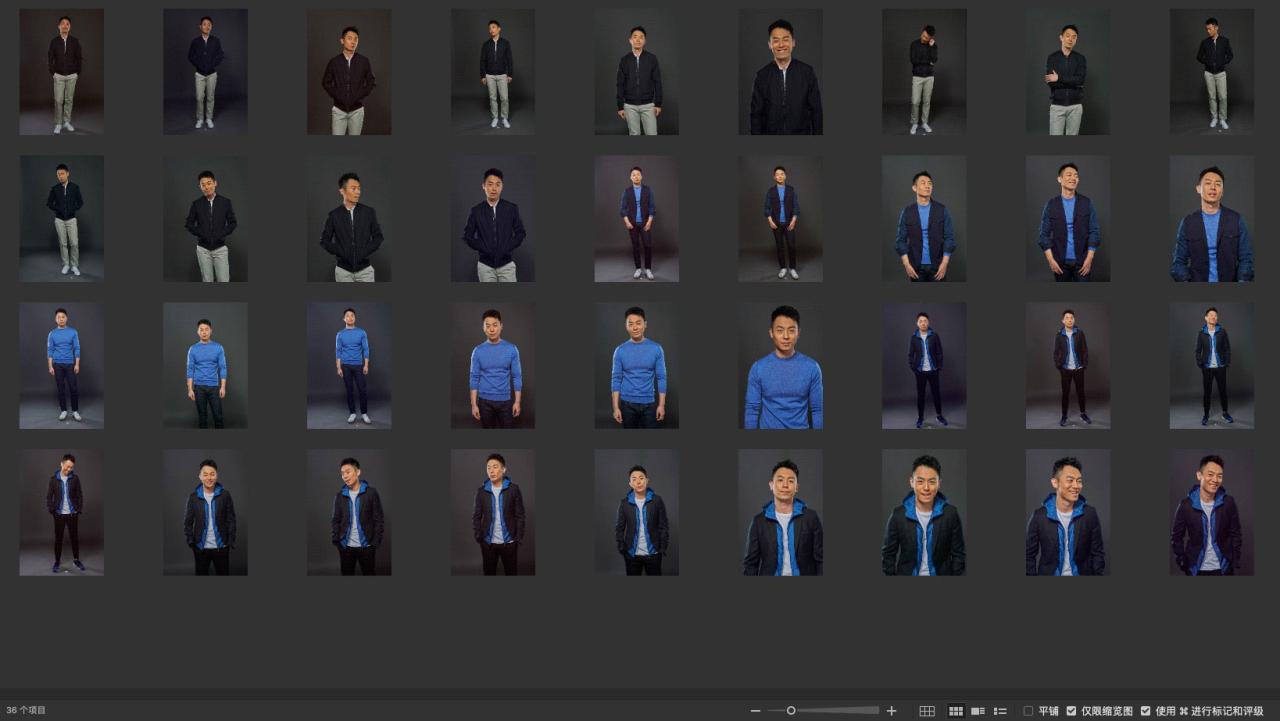Select the first thumbnail in the bottom row

point(61,512)
